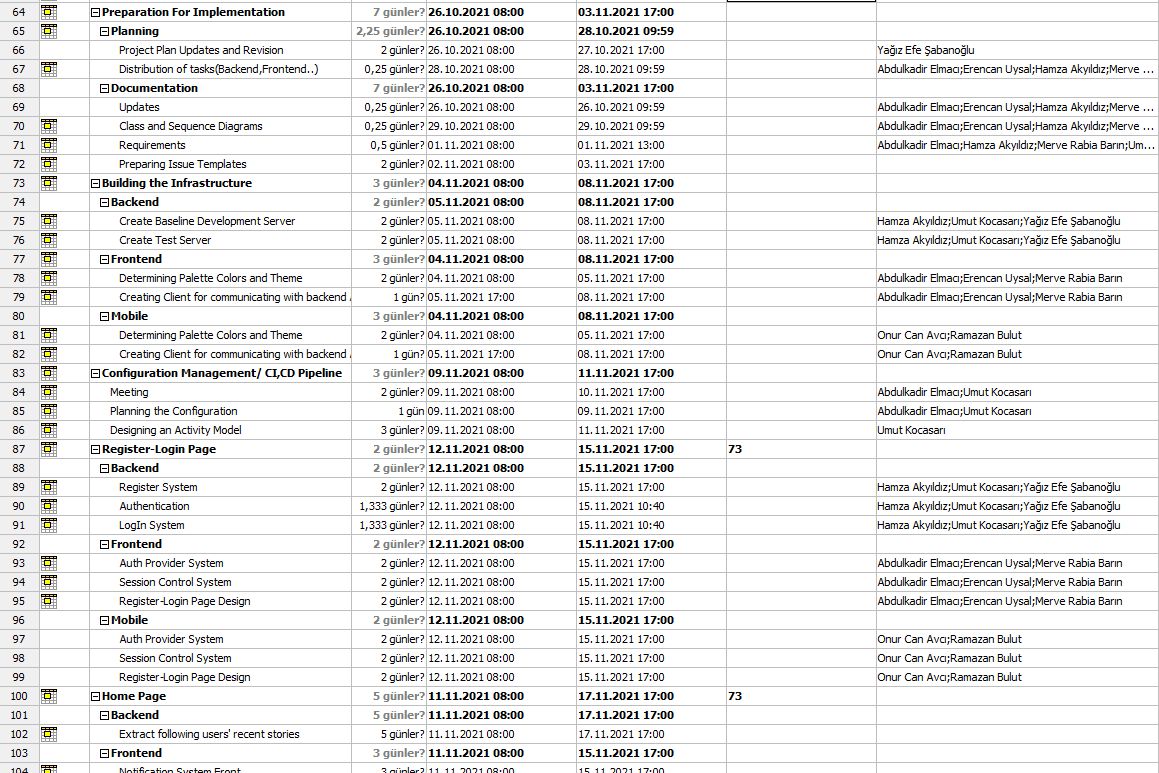This screenshot has height=773, width=1159.
Task: Collapse the Home Page group
Action: pos(95,697)
